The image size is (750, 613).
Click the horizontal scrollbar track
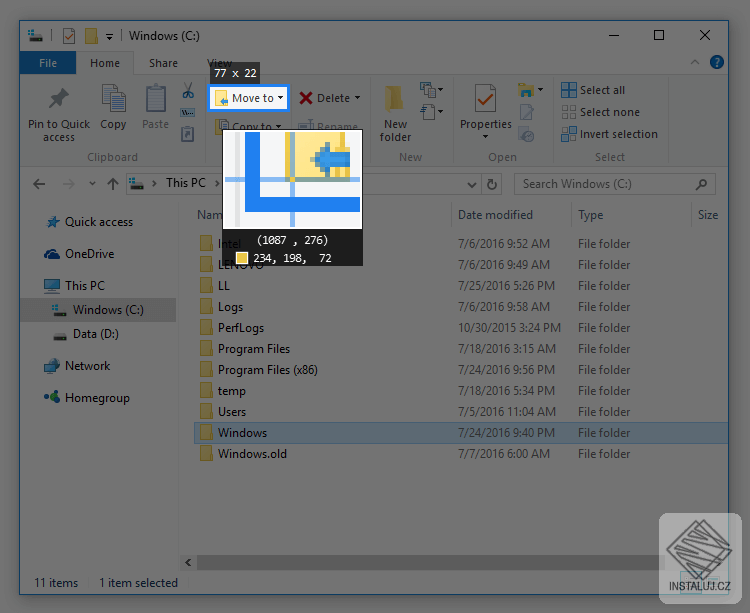[428, 562]
